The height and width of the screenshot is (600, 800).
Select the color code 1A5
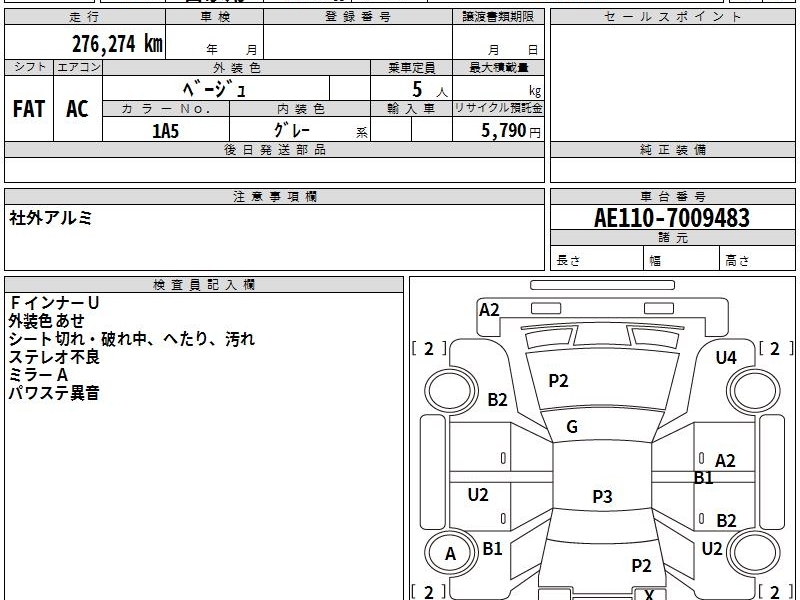coord(165,131)
